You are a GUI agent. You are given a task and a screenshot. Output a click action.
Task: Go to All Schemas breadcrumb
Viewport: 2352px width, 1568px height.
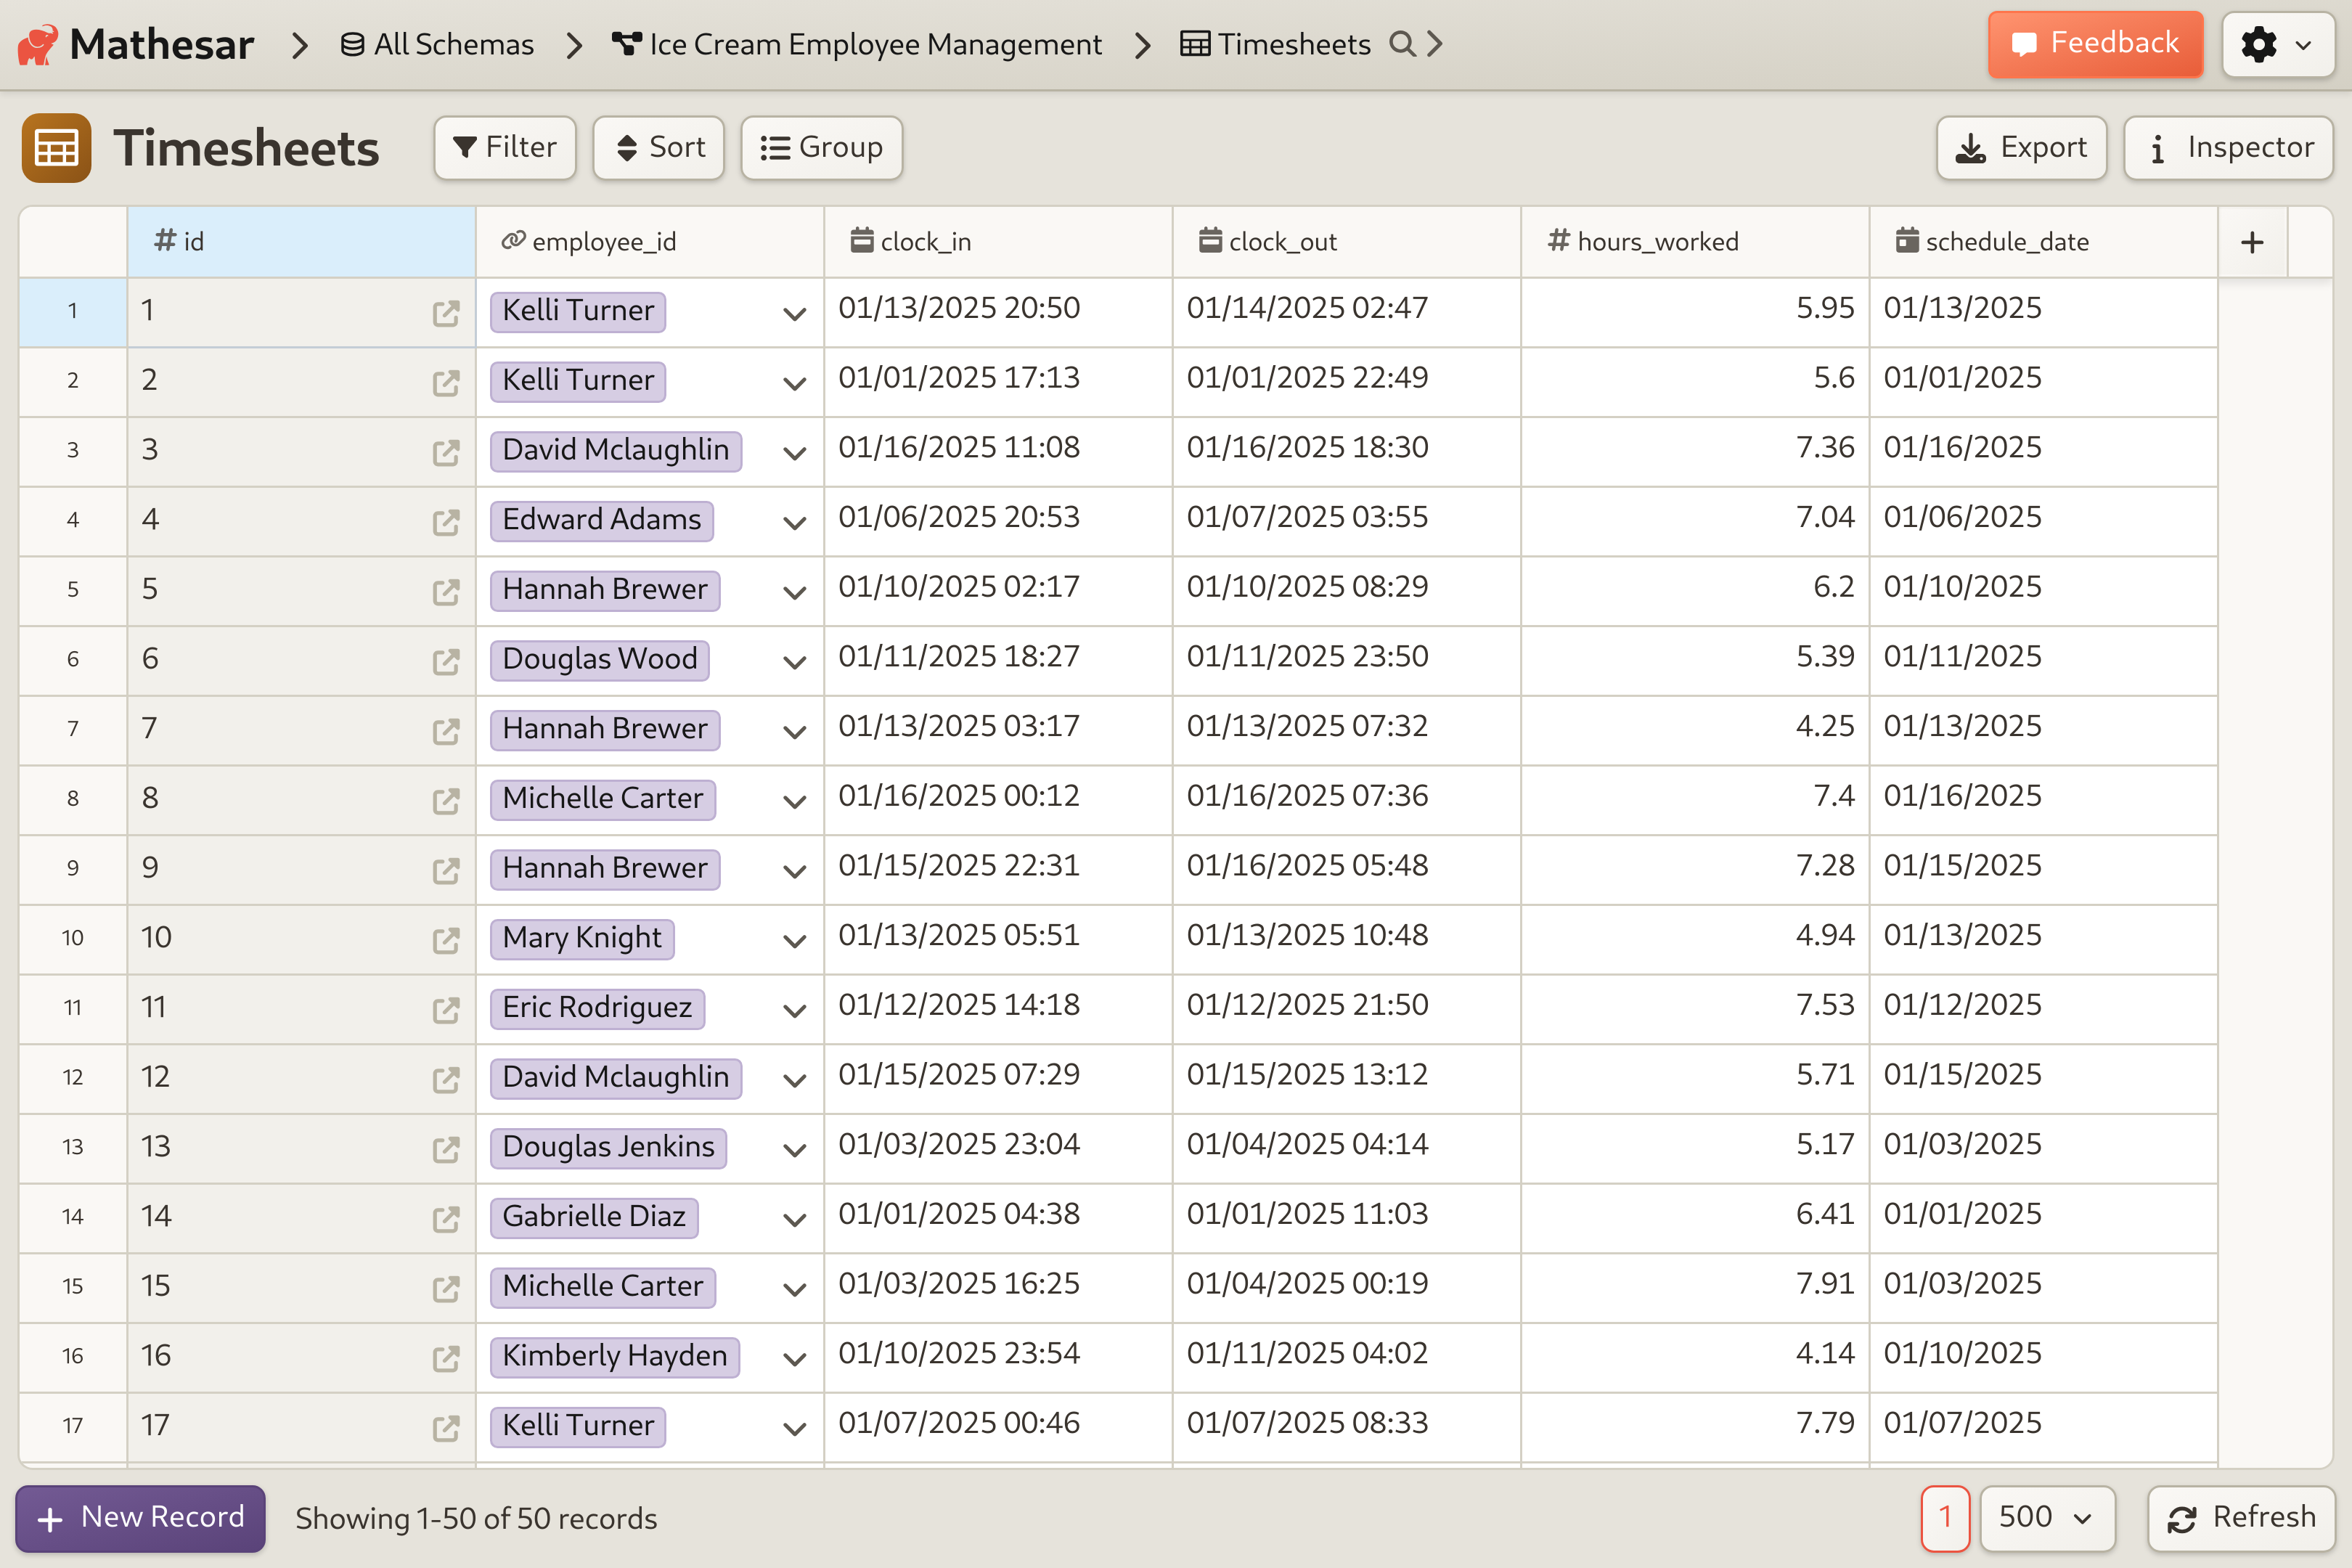pos(437,44)
